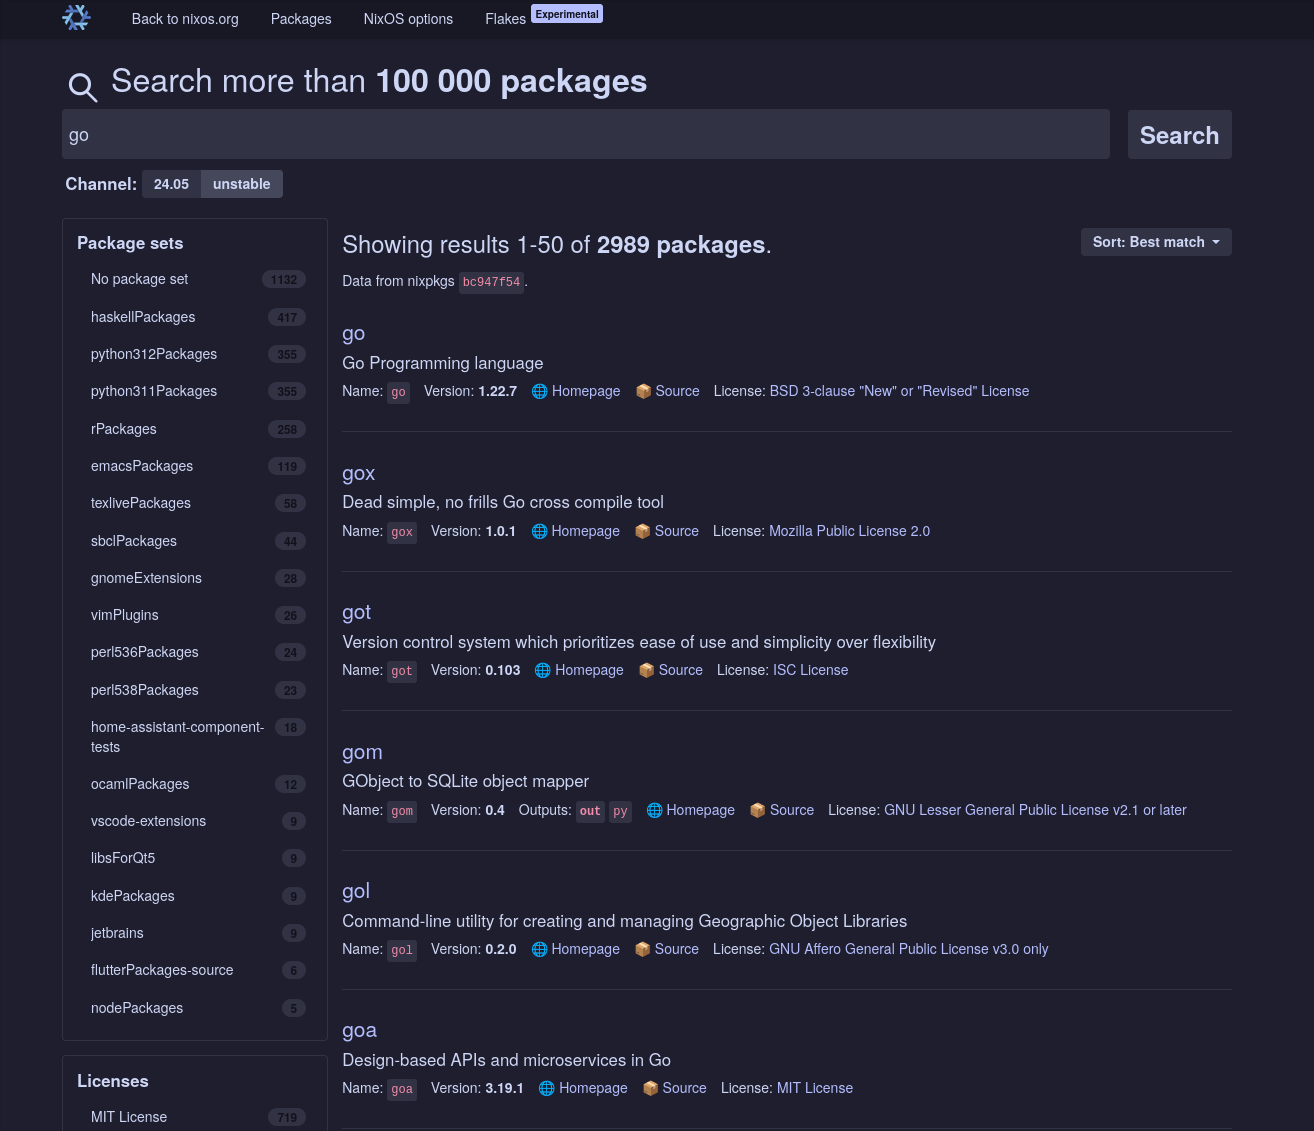Switch channel to 24.05
1314x1131 pixels.
(171, 184)
